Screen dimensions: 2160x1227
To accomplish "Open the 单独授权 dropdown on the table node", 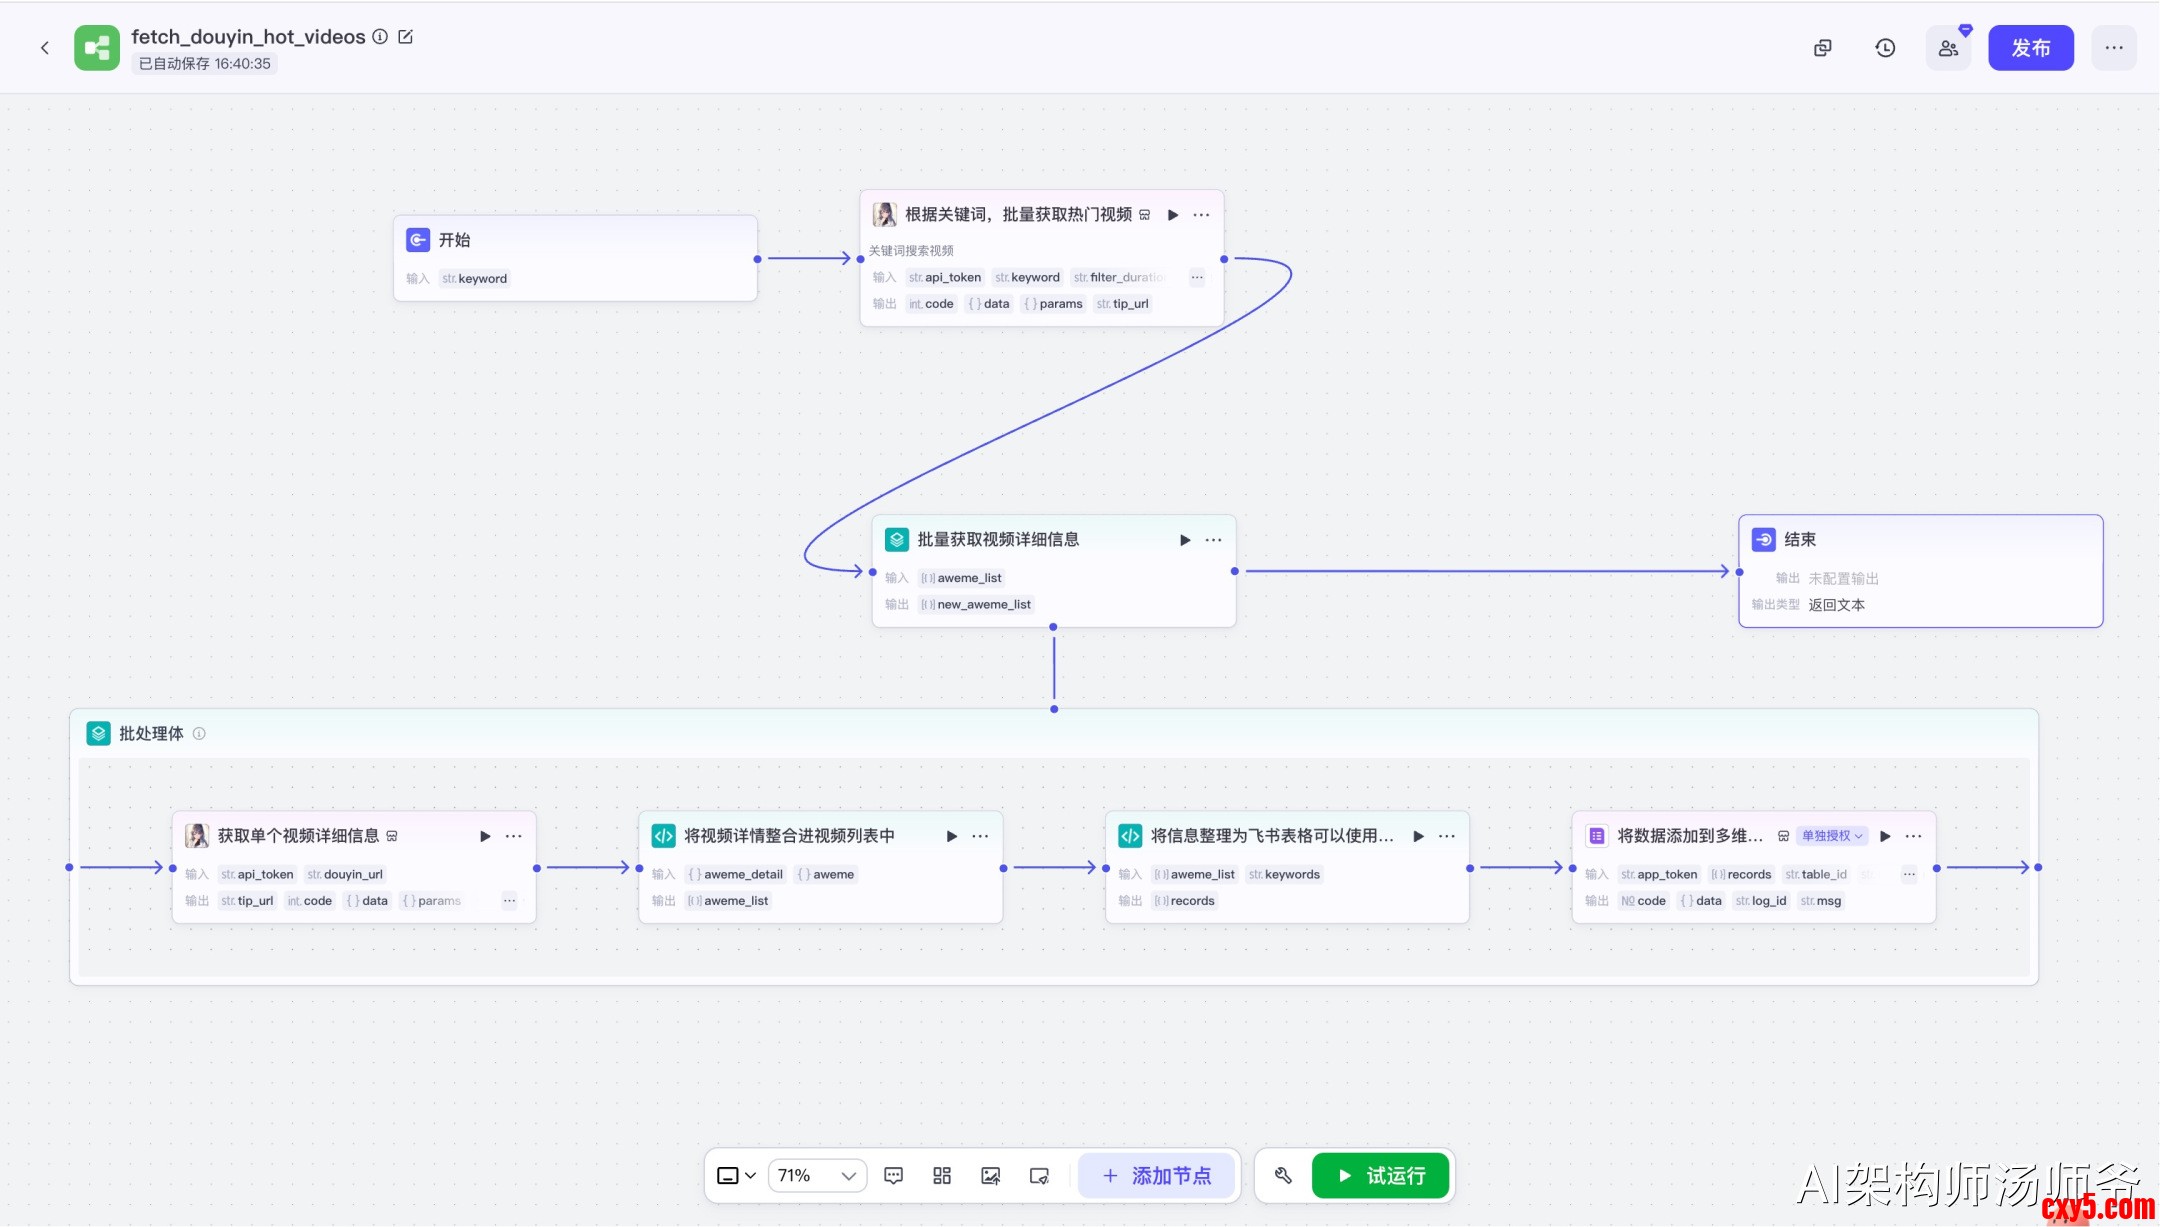I will 1832,836.
